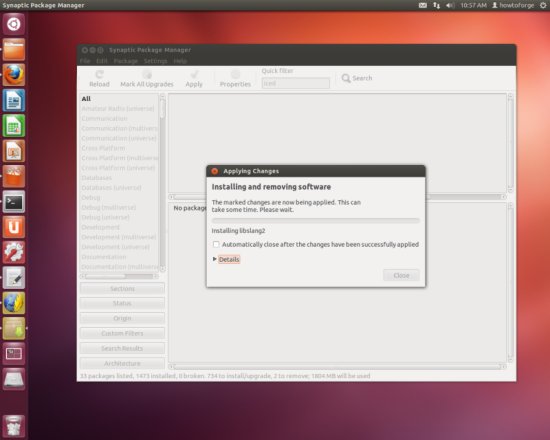Viewport: 550px width, 440px height.
Task: Open Firefox from the launcher
Action: click(14, 75)
